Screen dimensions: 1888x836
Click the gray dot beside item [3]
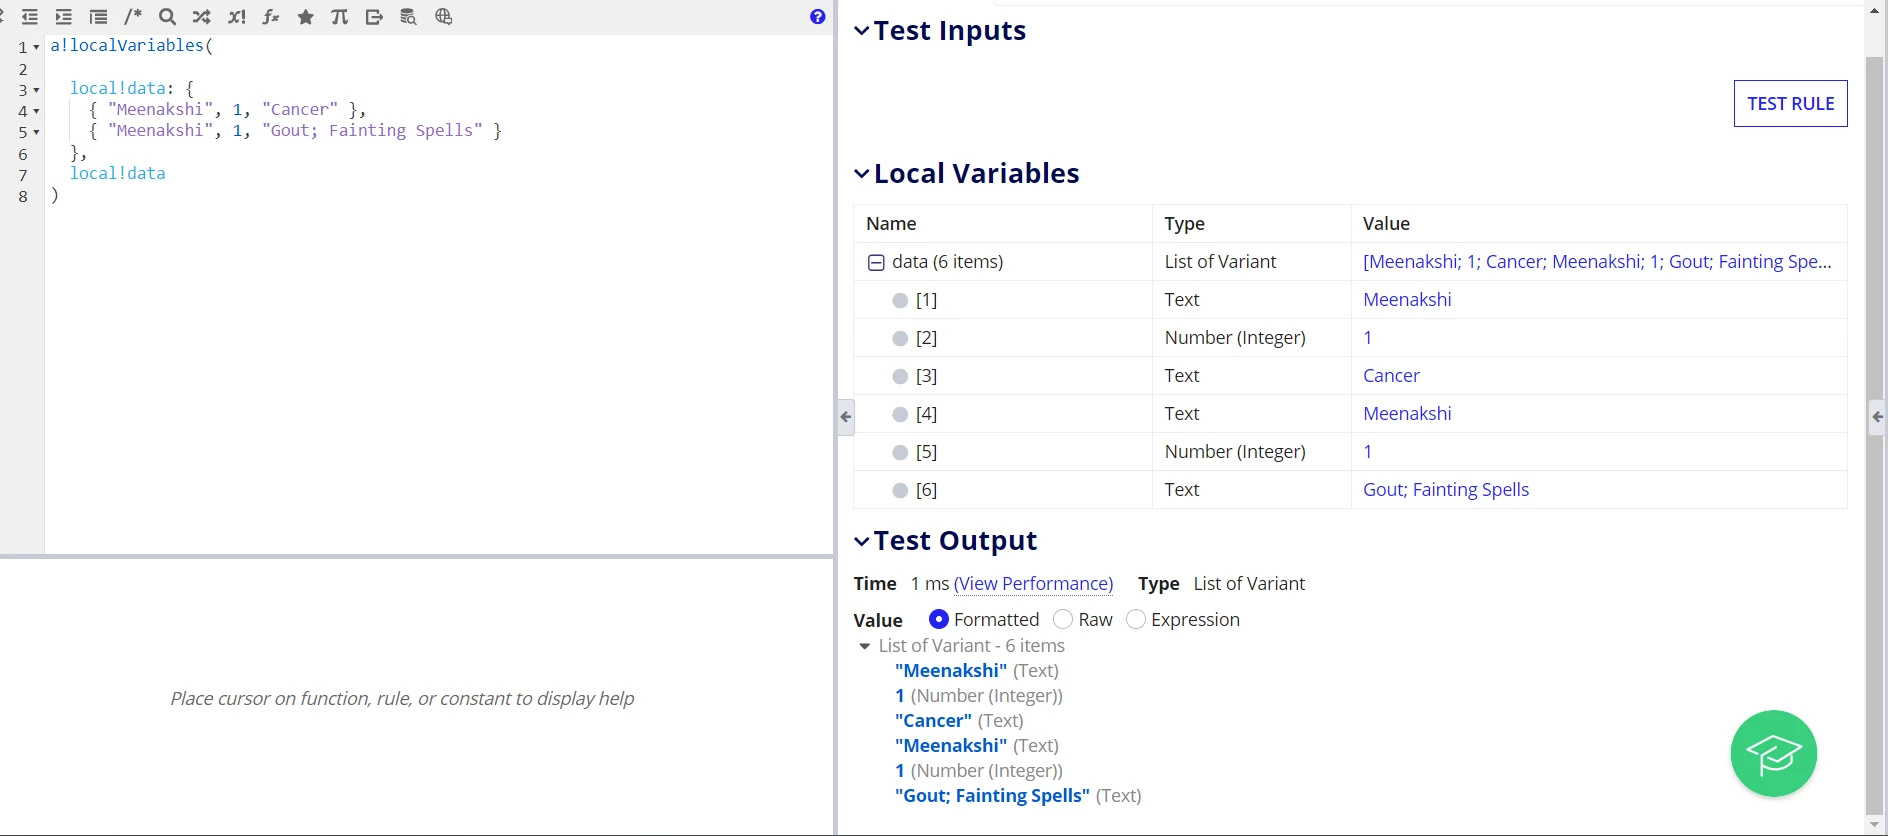(x=900, y=376)
